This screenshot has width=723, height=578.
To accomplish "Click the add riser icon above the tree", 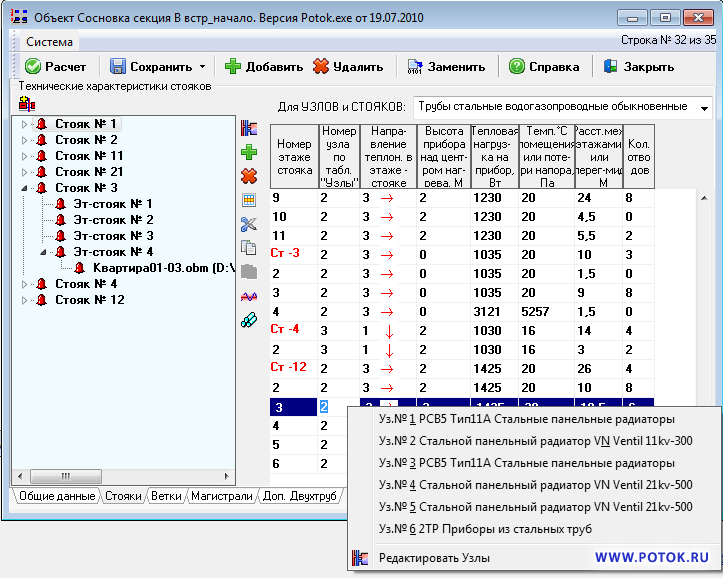I will [26, 103].
